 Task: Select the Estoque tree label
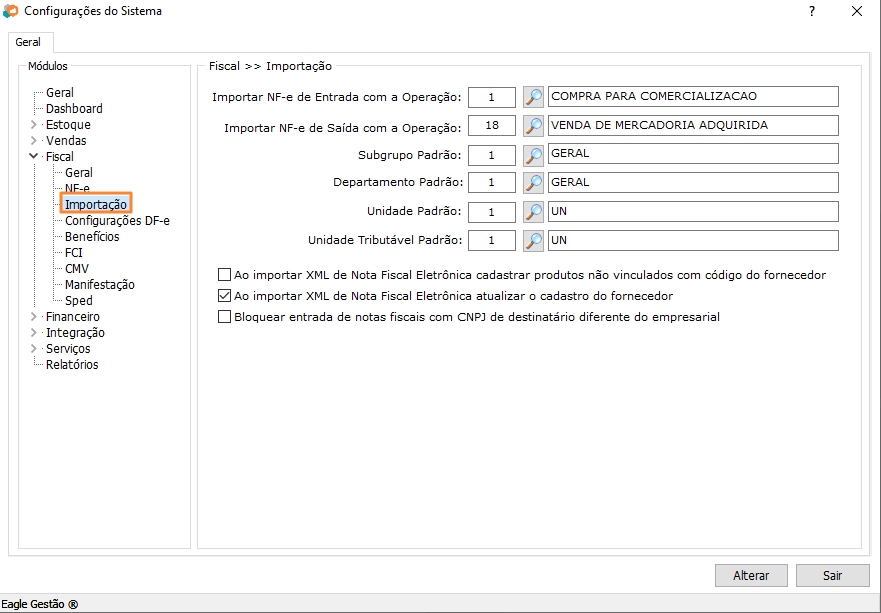point(68,125)
